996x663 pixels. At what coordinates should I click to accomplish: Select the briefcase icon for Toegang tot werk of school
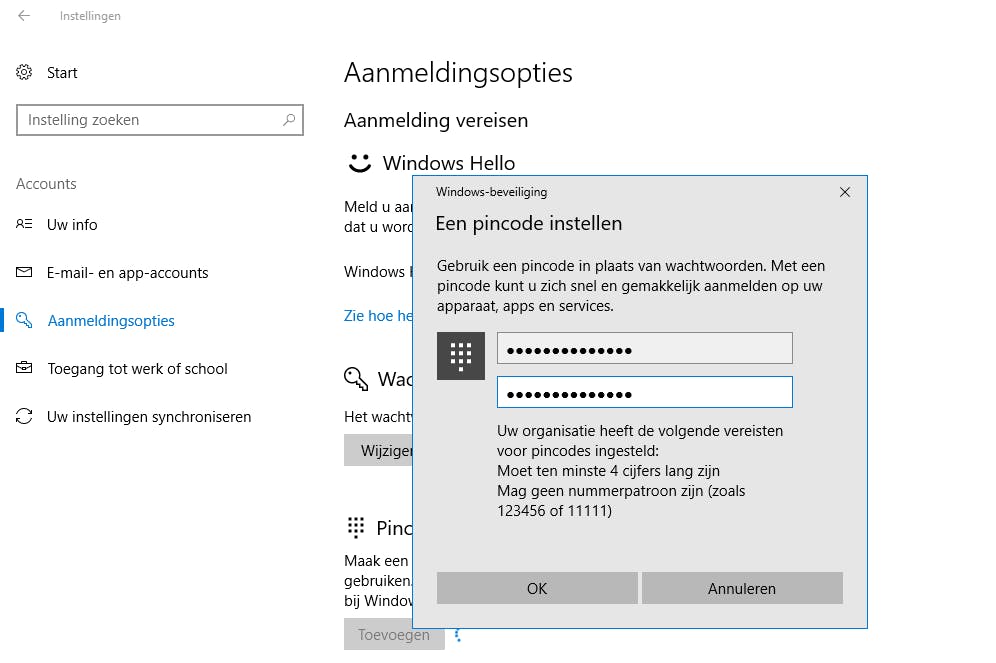[23, 368]
